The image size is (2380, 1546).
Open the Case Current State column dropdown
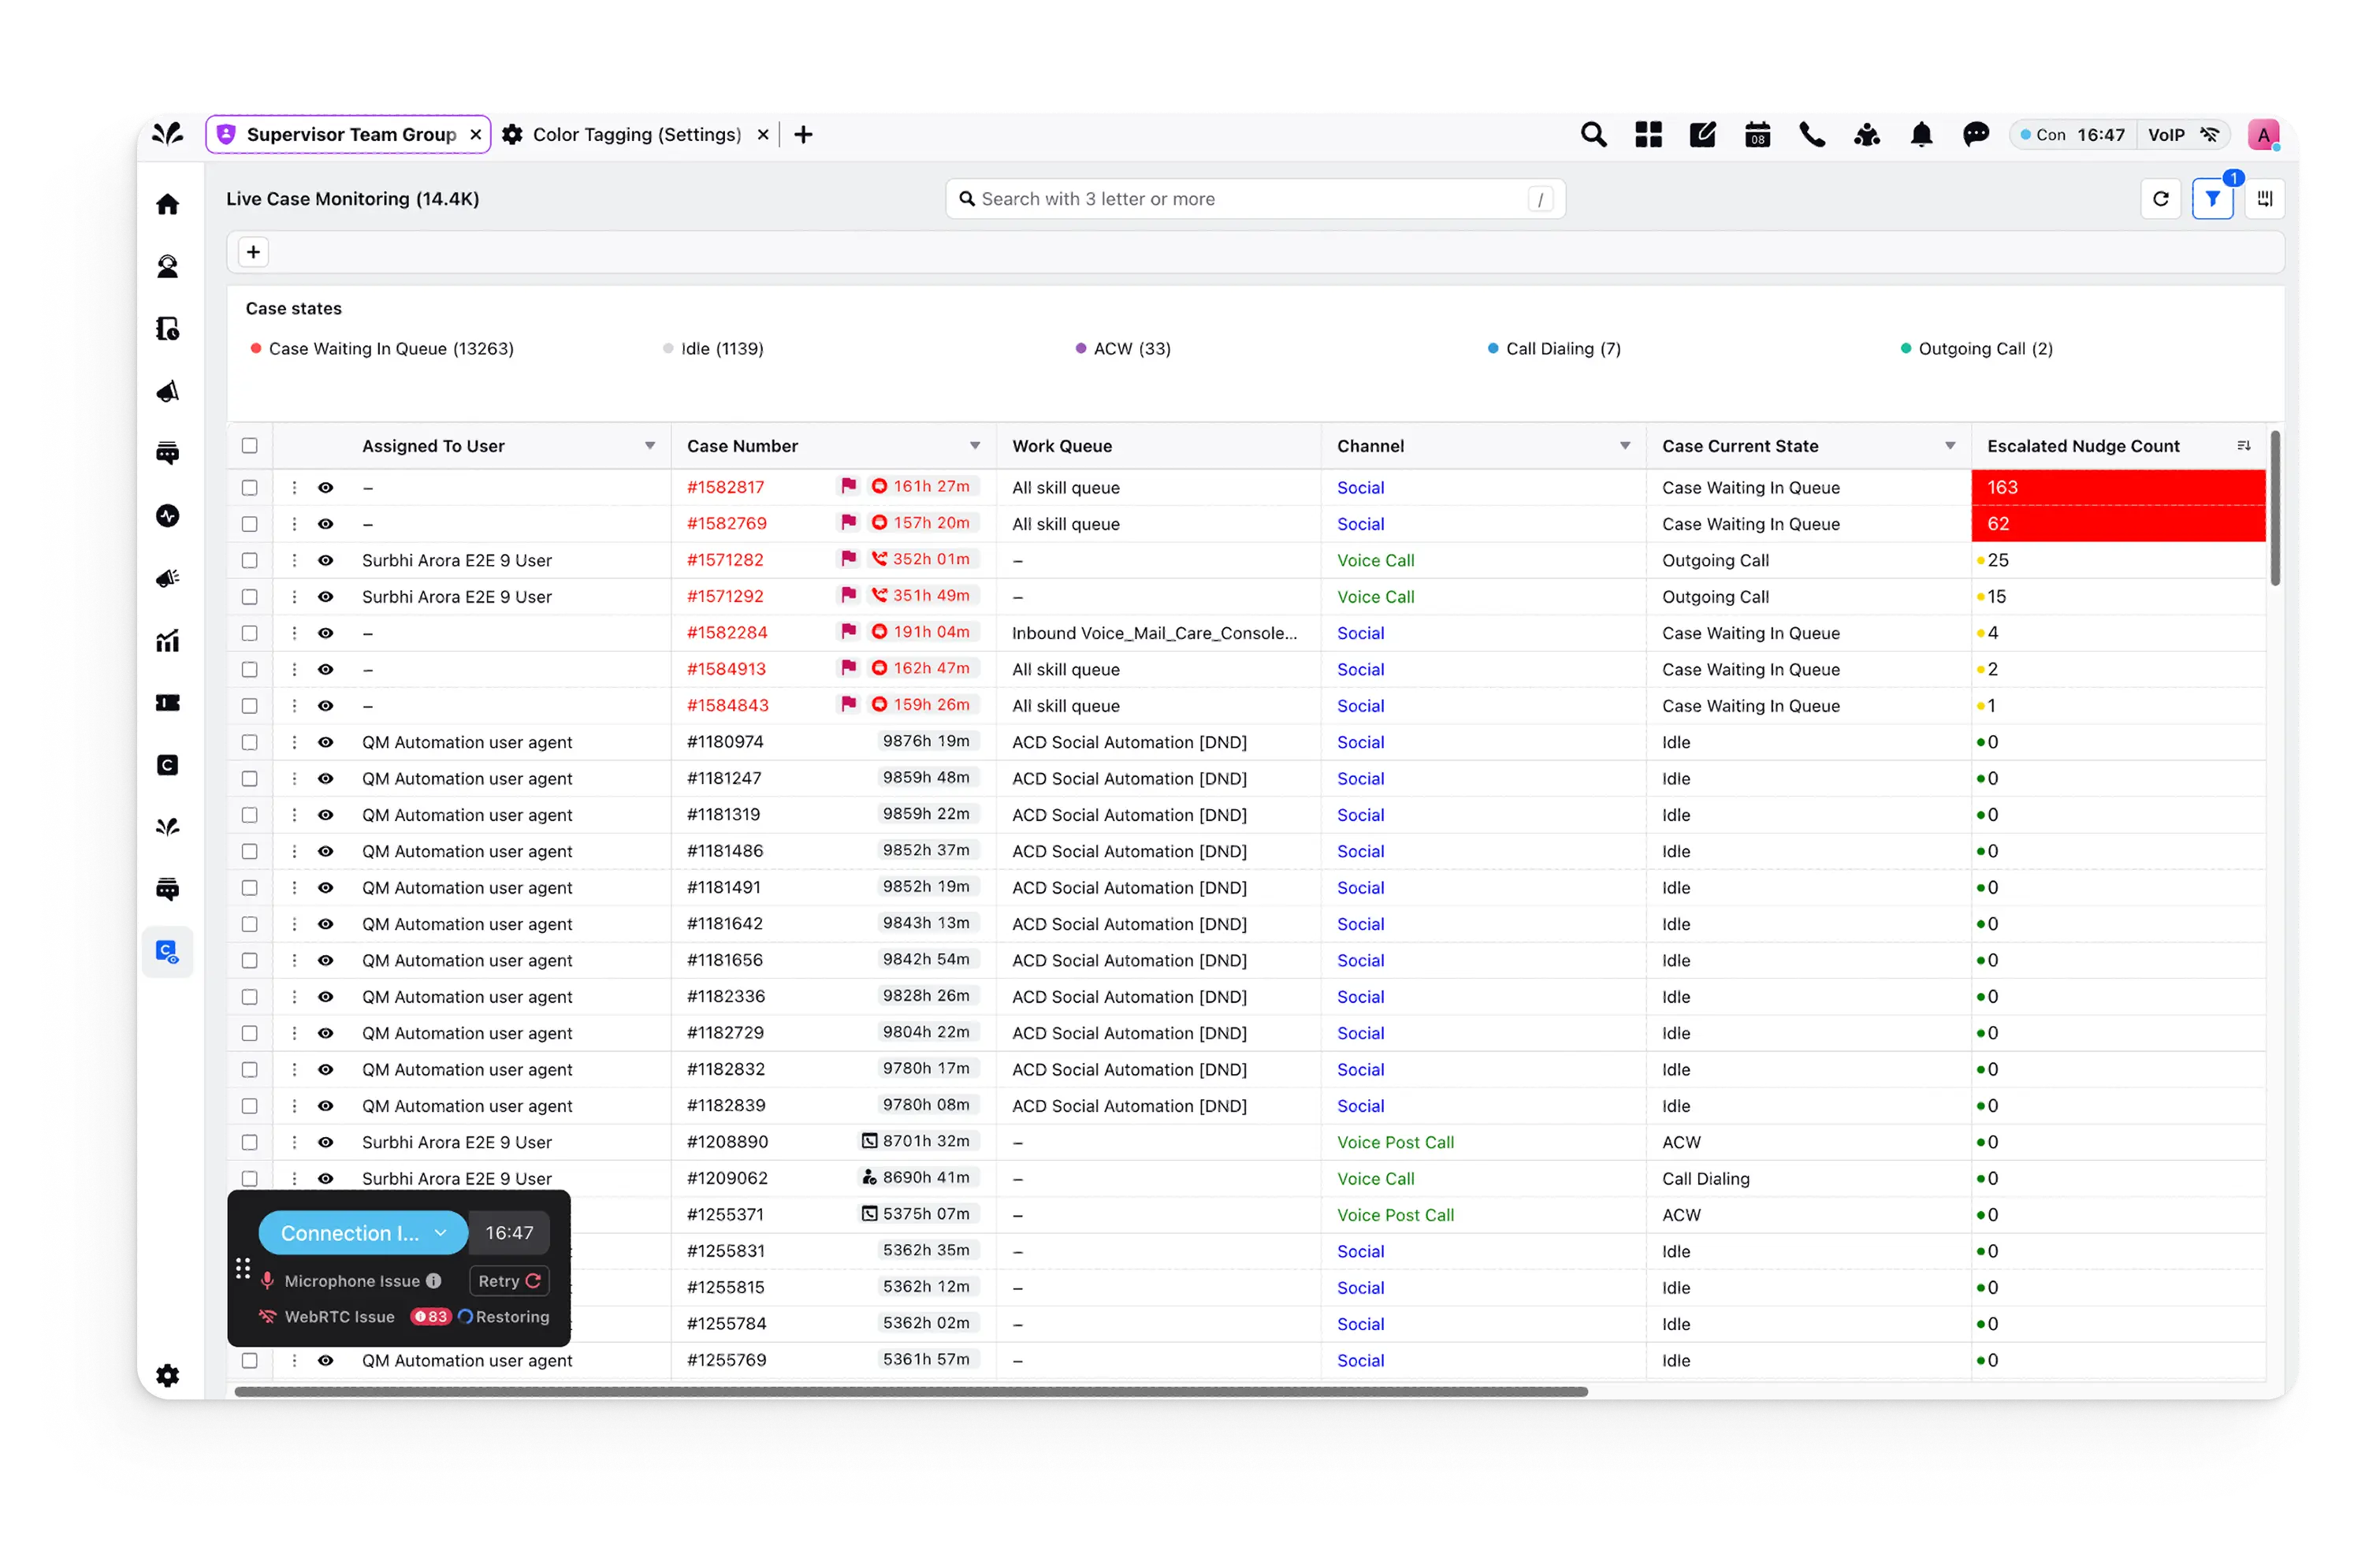coord(1950,446)
